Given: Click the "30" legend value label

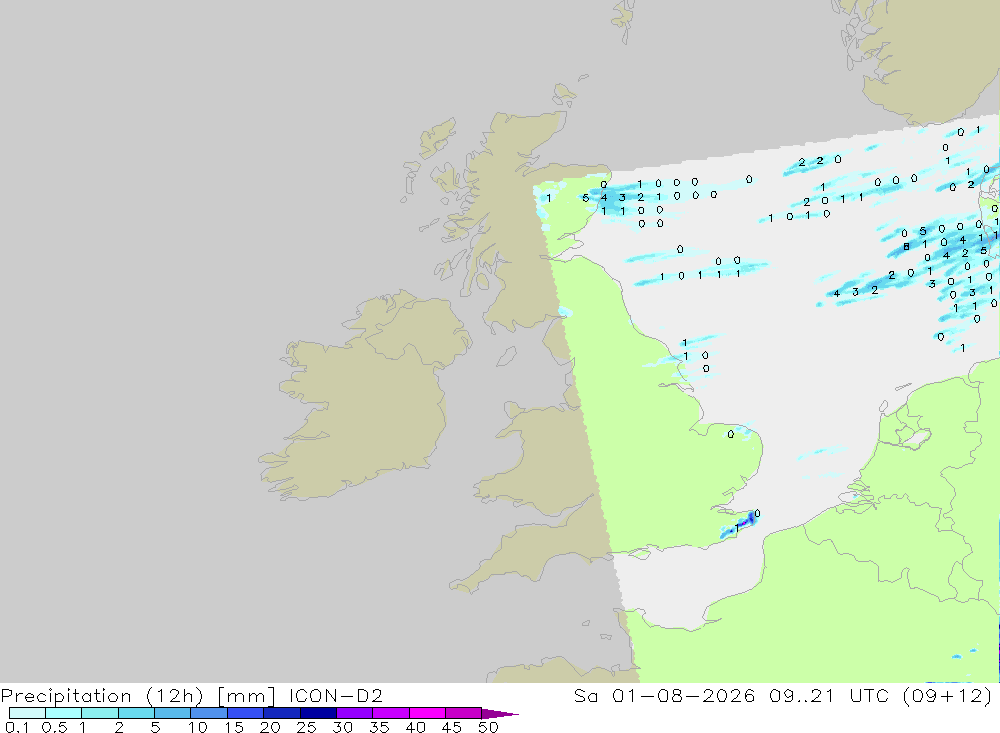Looking at the screenshot, I should pos(342,727).
